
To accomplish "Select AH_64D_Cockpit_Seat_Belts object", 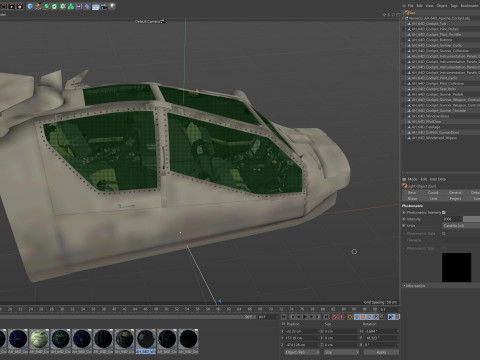I will click(x=434, y=89).
